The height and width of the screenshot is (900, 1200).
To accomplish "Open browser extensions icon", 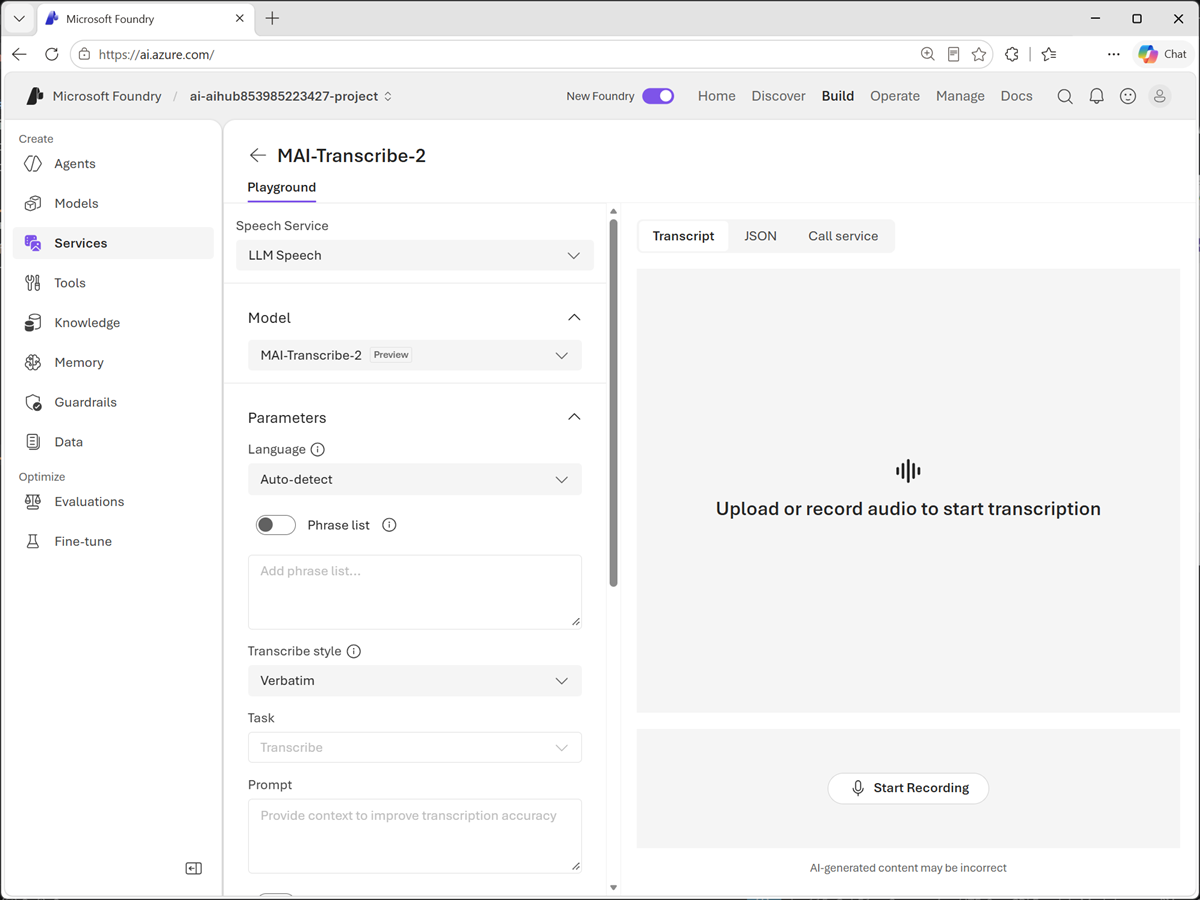I will (x=1012, y=54).
